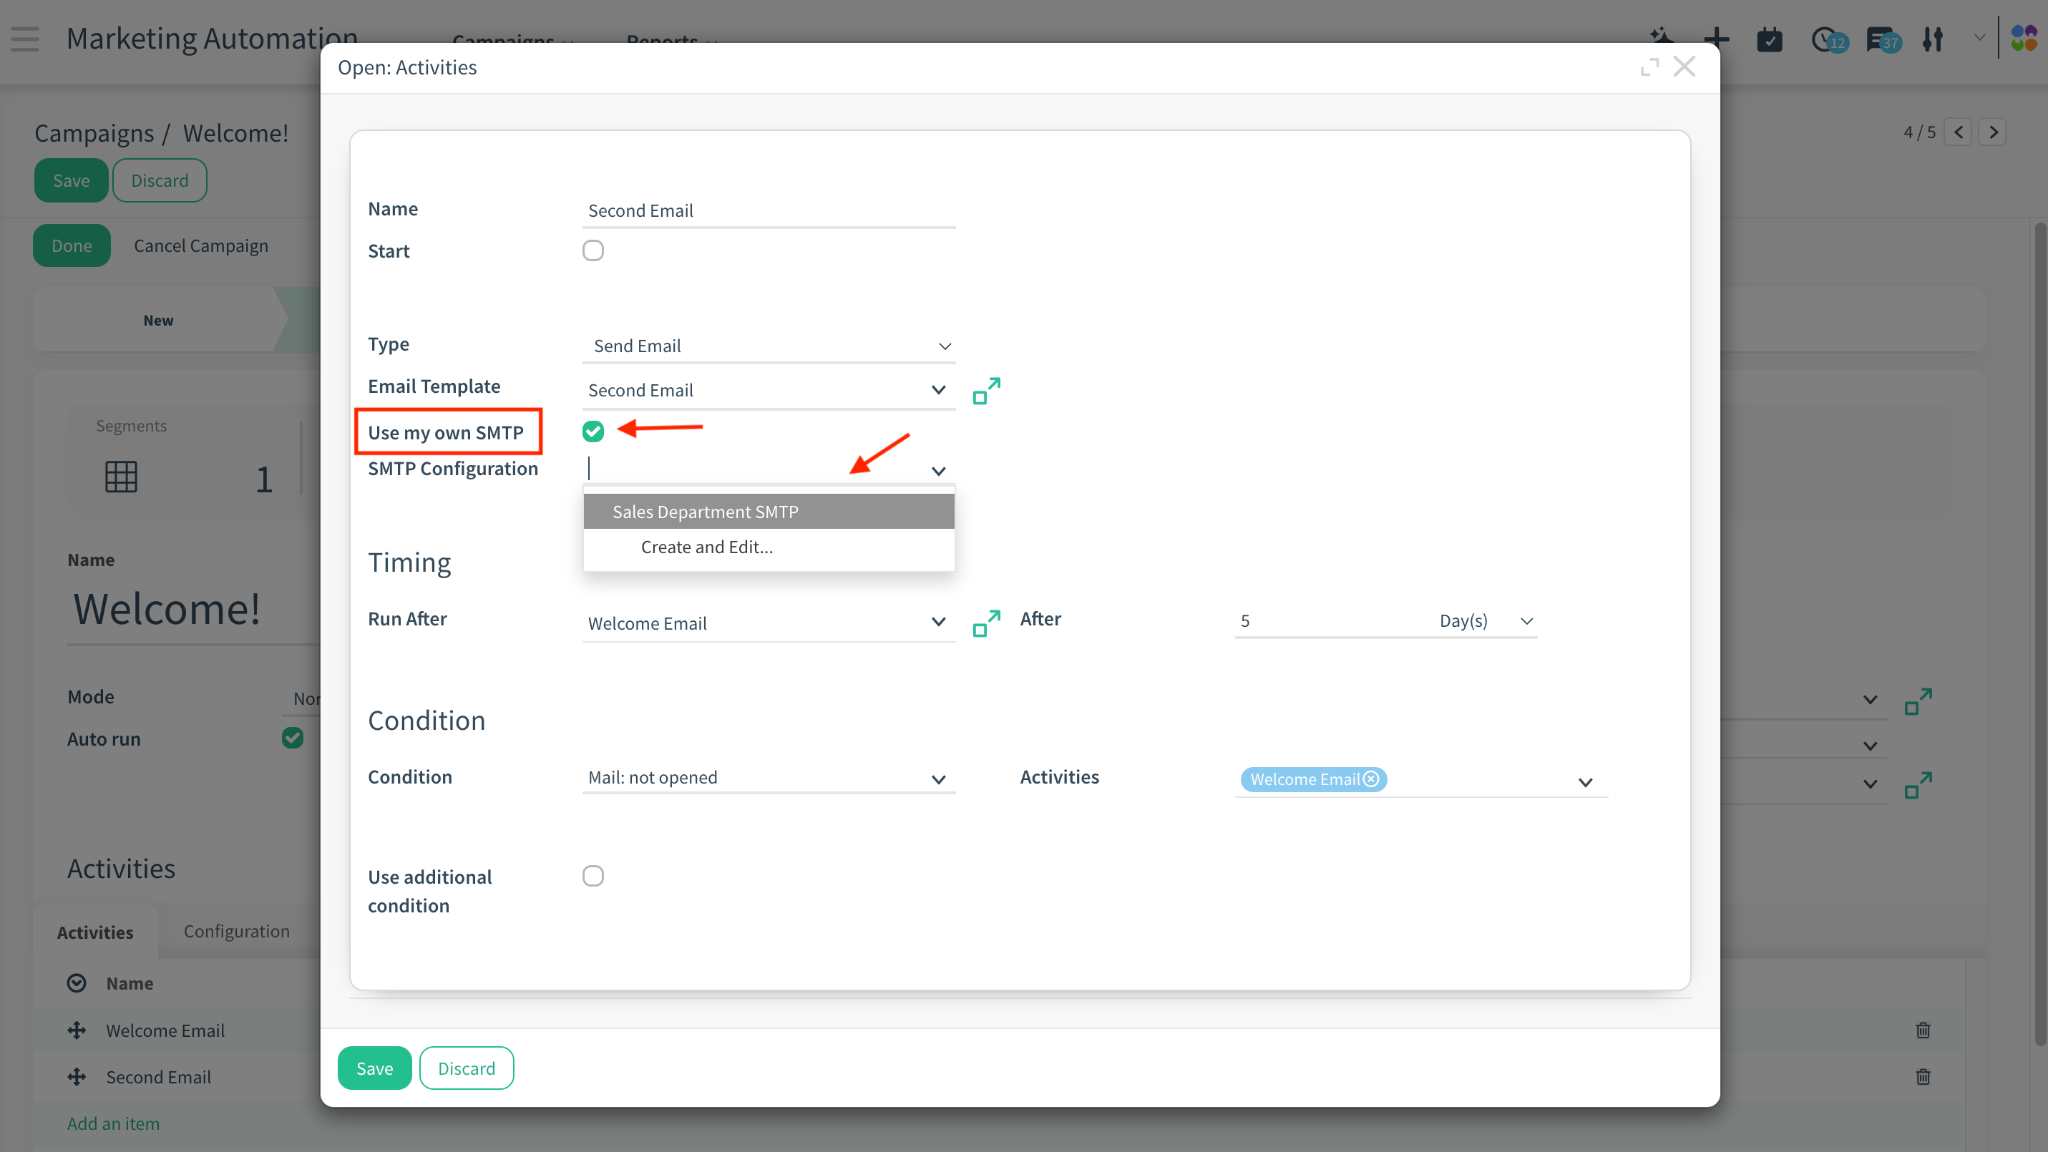Select Create and Edit in SMTP list

[707, 547]
